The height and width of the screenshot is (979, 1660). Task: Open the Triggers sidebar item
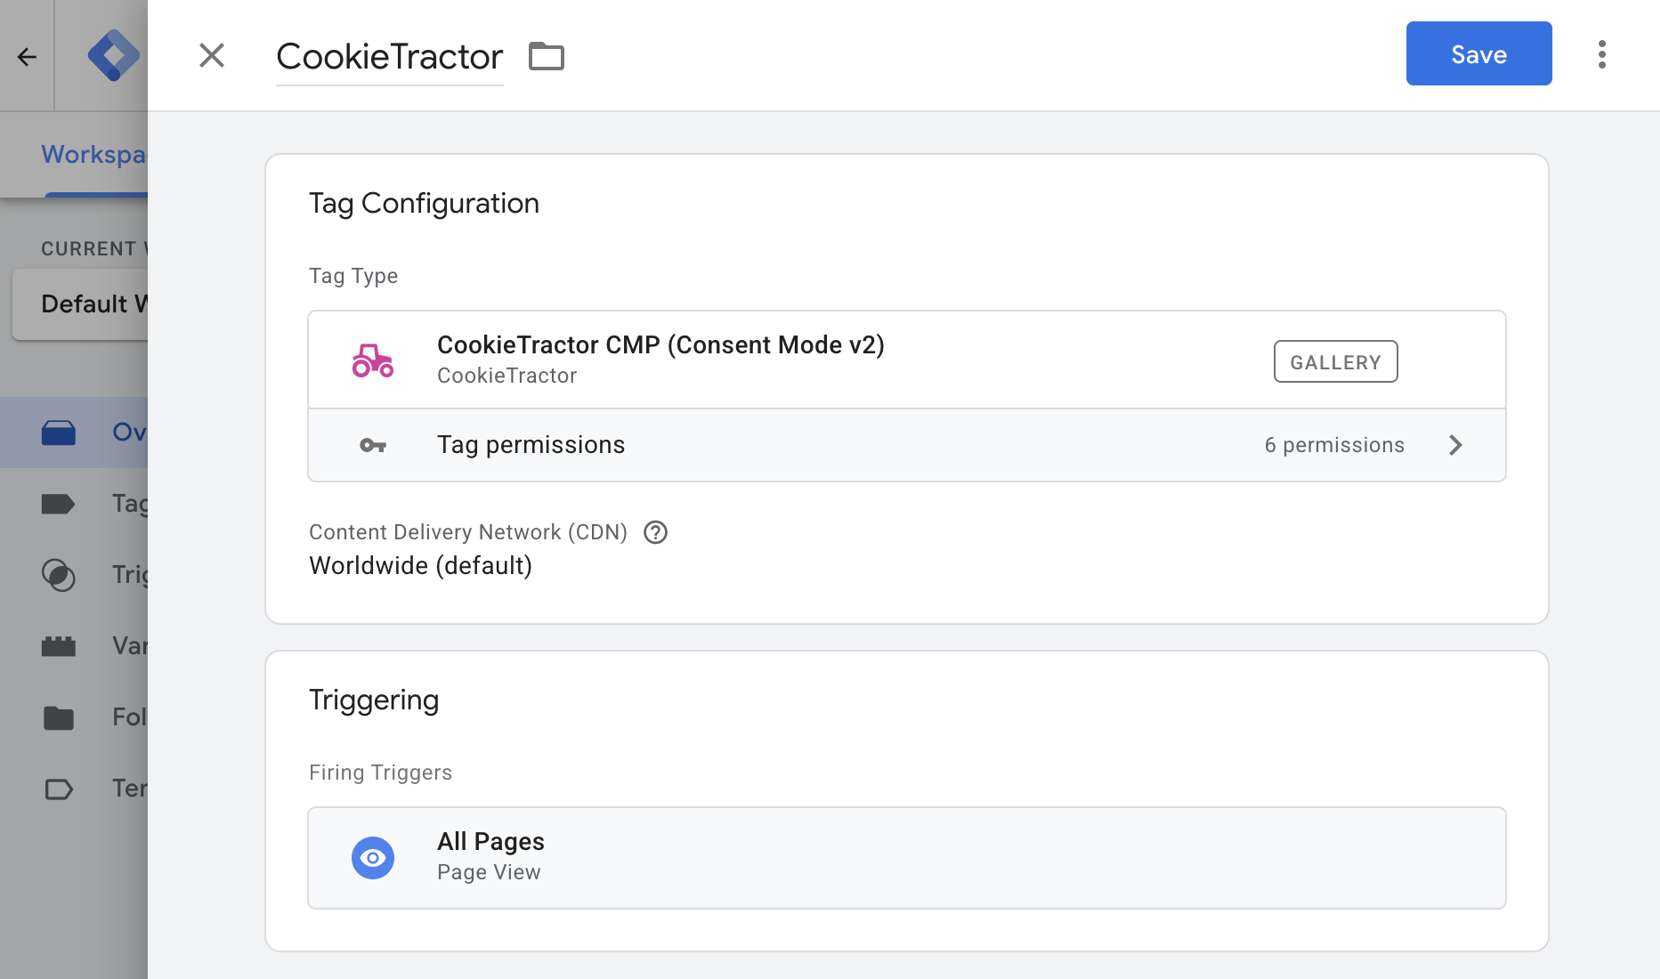[94, 574]
